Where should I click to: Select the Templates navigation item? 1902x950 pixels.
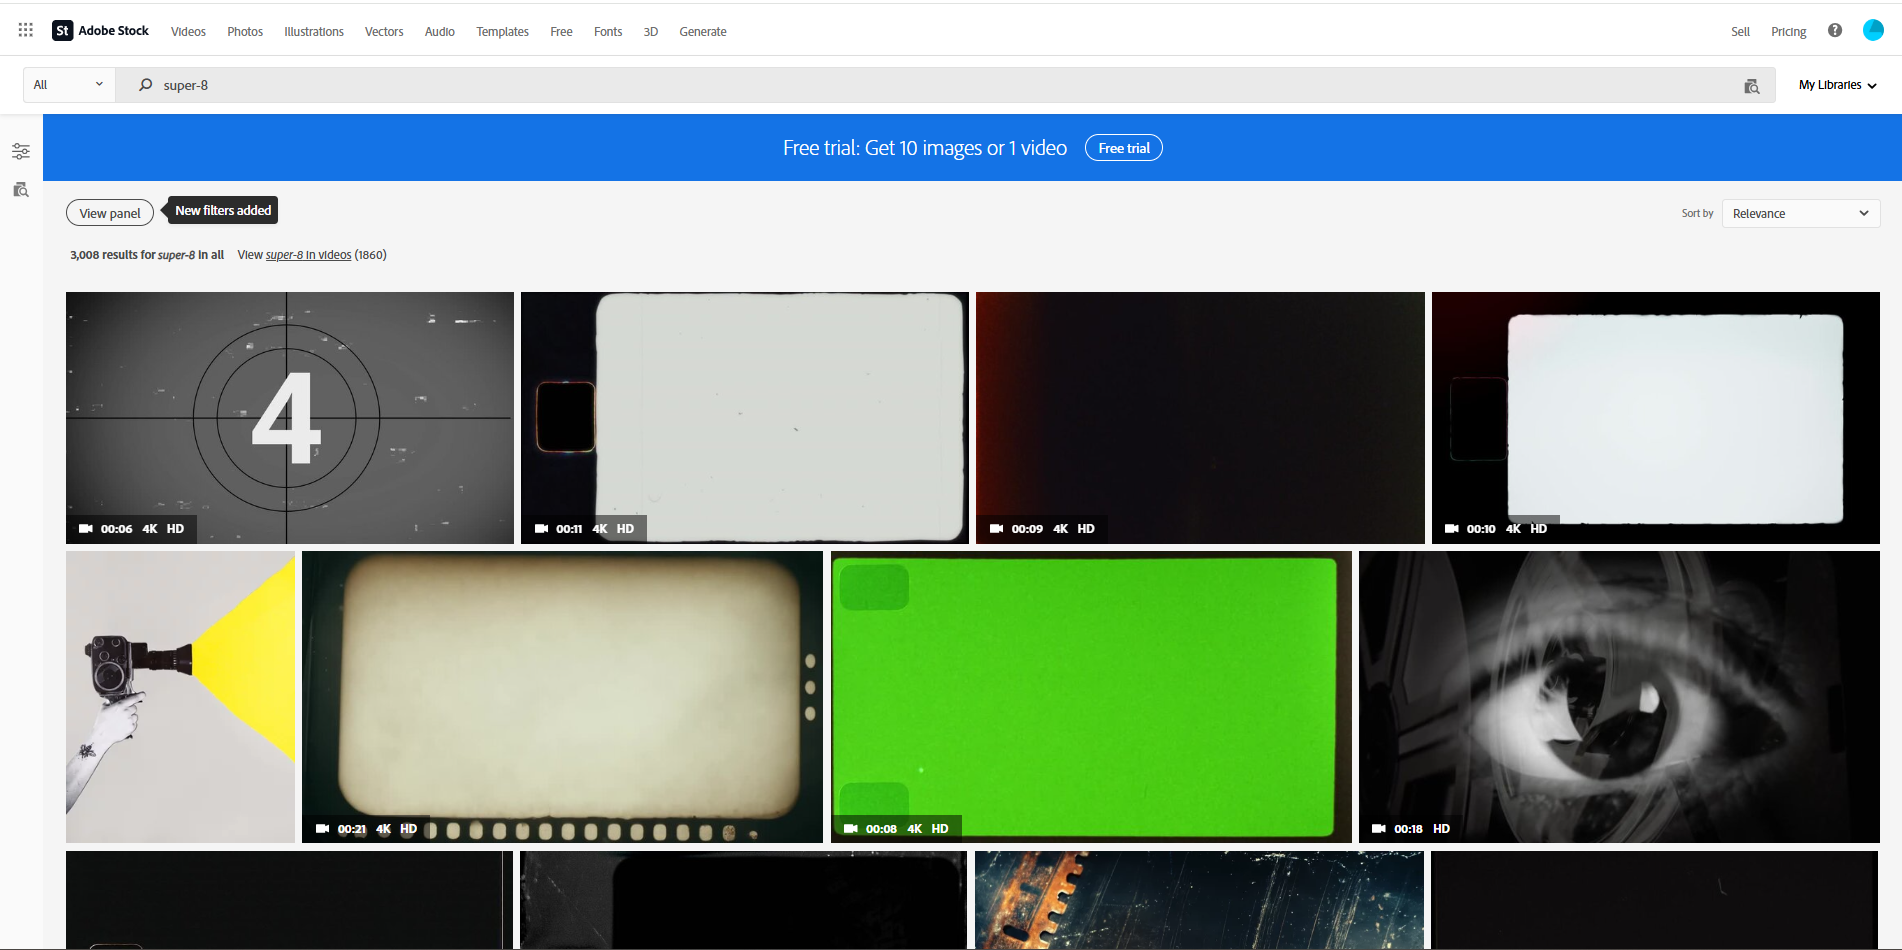coord(502,31)
